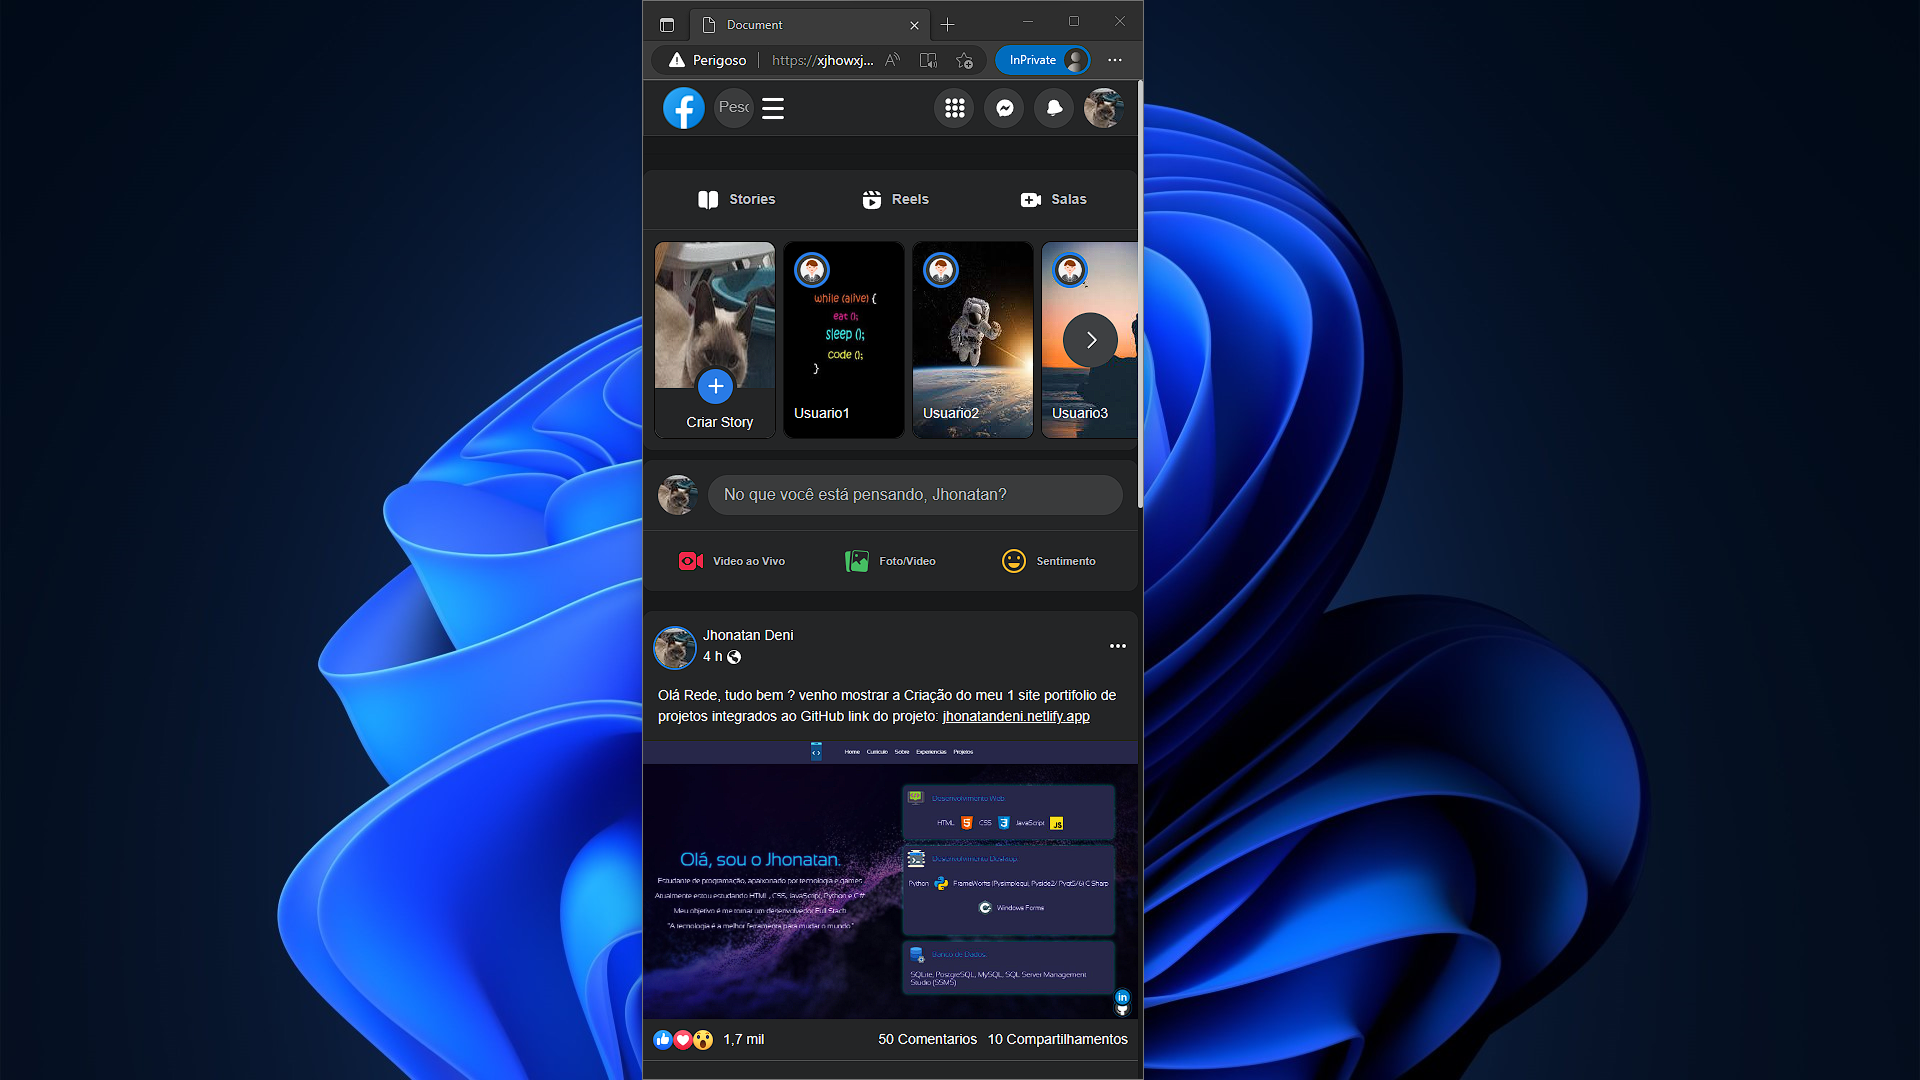Click the heart reaction icon
Screen dimensions: 1920x1080
tap(683, 1040)
